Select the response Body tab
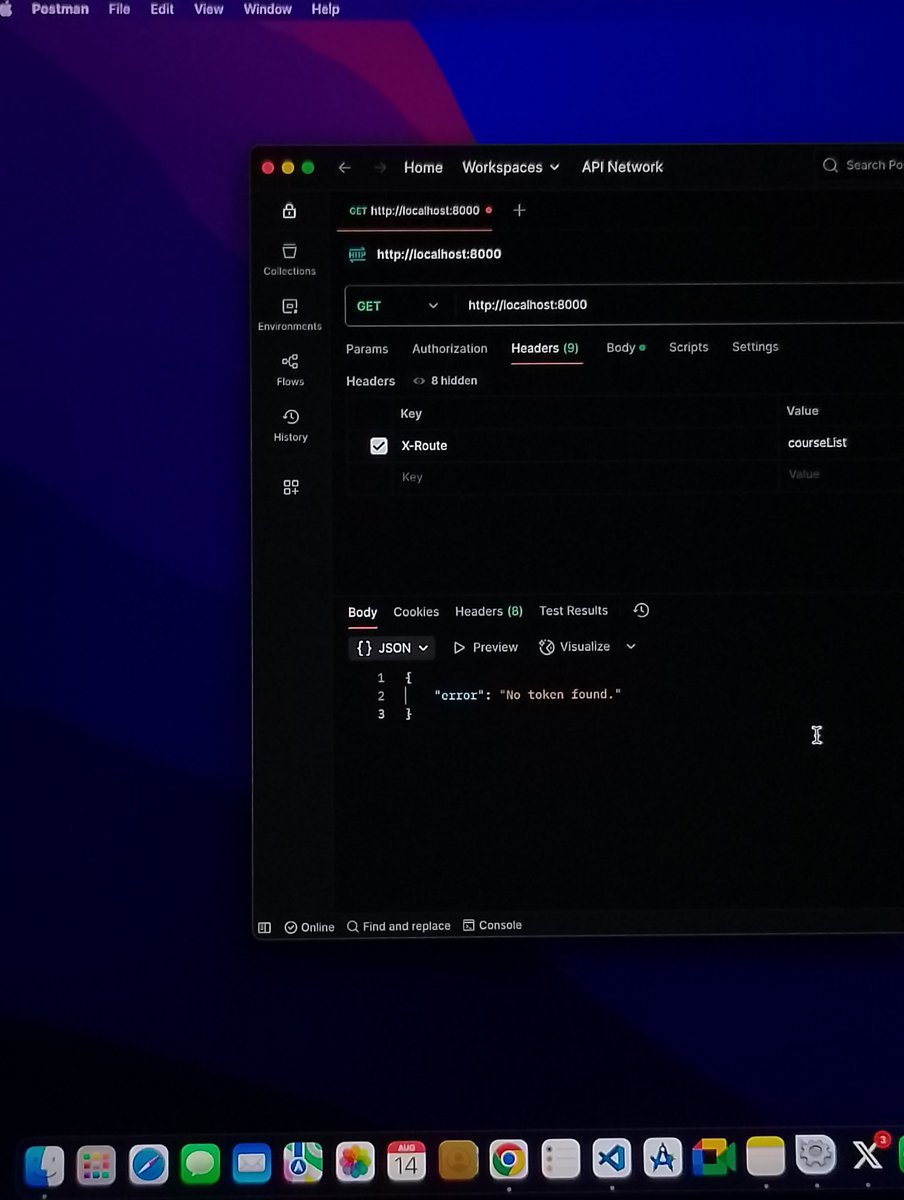904x1200 pixels. point(362,612)
